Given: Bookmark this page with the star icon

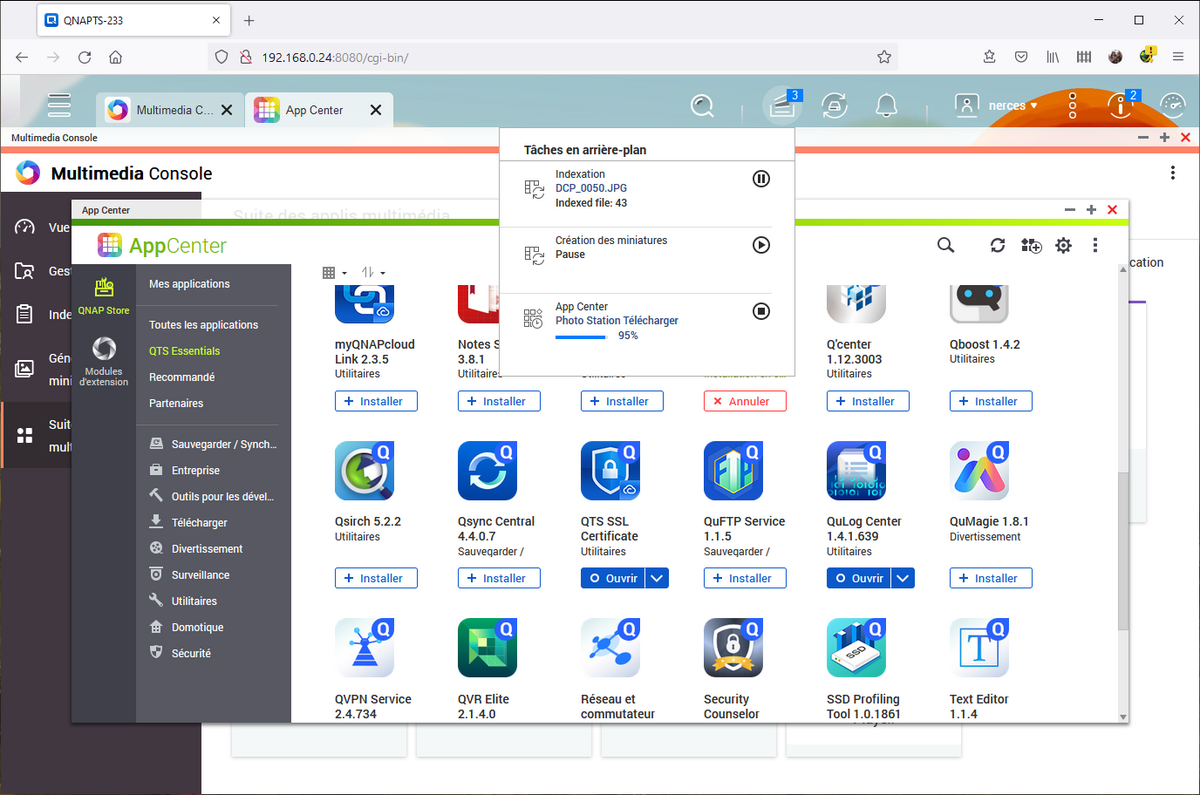Looking at the screenshot, I should [883, 57].
